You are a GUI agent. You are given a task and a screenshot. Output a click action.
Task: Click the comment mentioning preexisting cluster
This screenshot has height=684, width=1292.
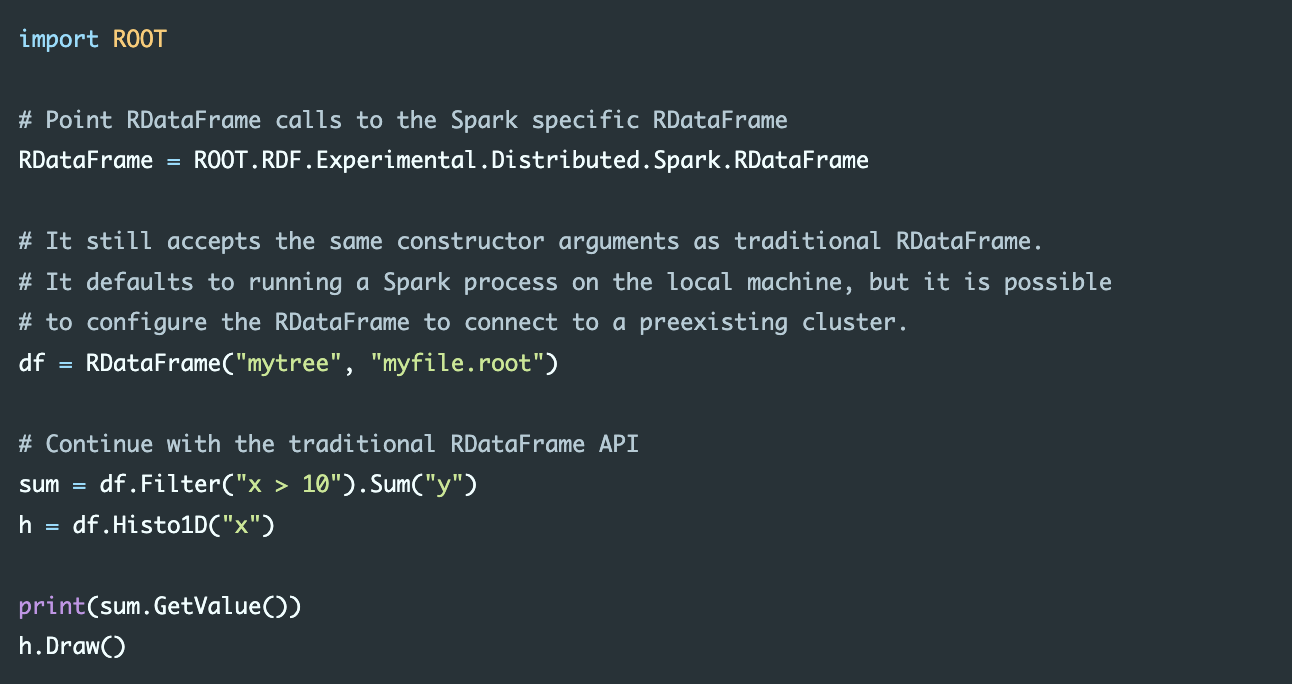pyautogui.click(x=464, y=323)
